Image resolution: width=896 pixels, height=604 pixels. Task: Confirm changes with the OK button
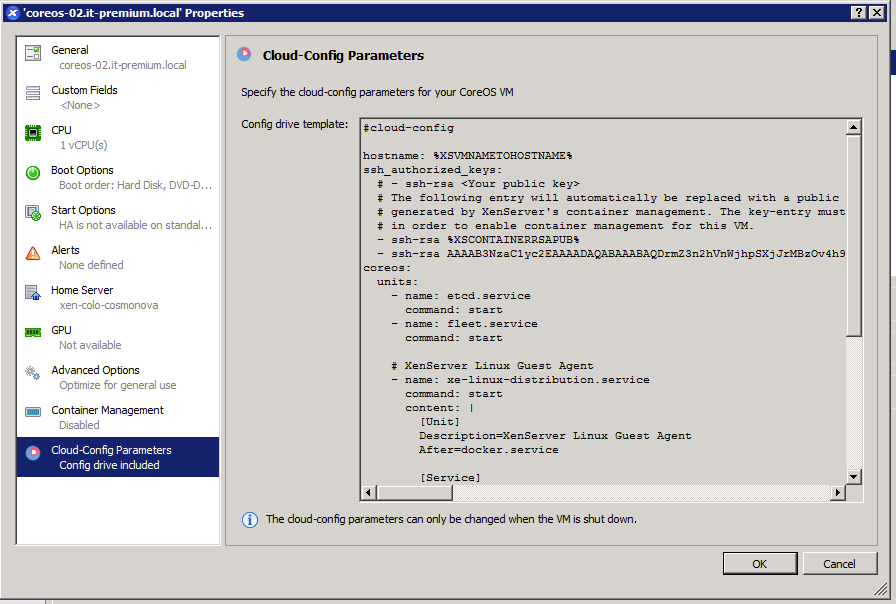[x=760, y=563]
